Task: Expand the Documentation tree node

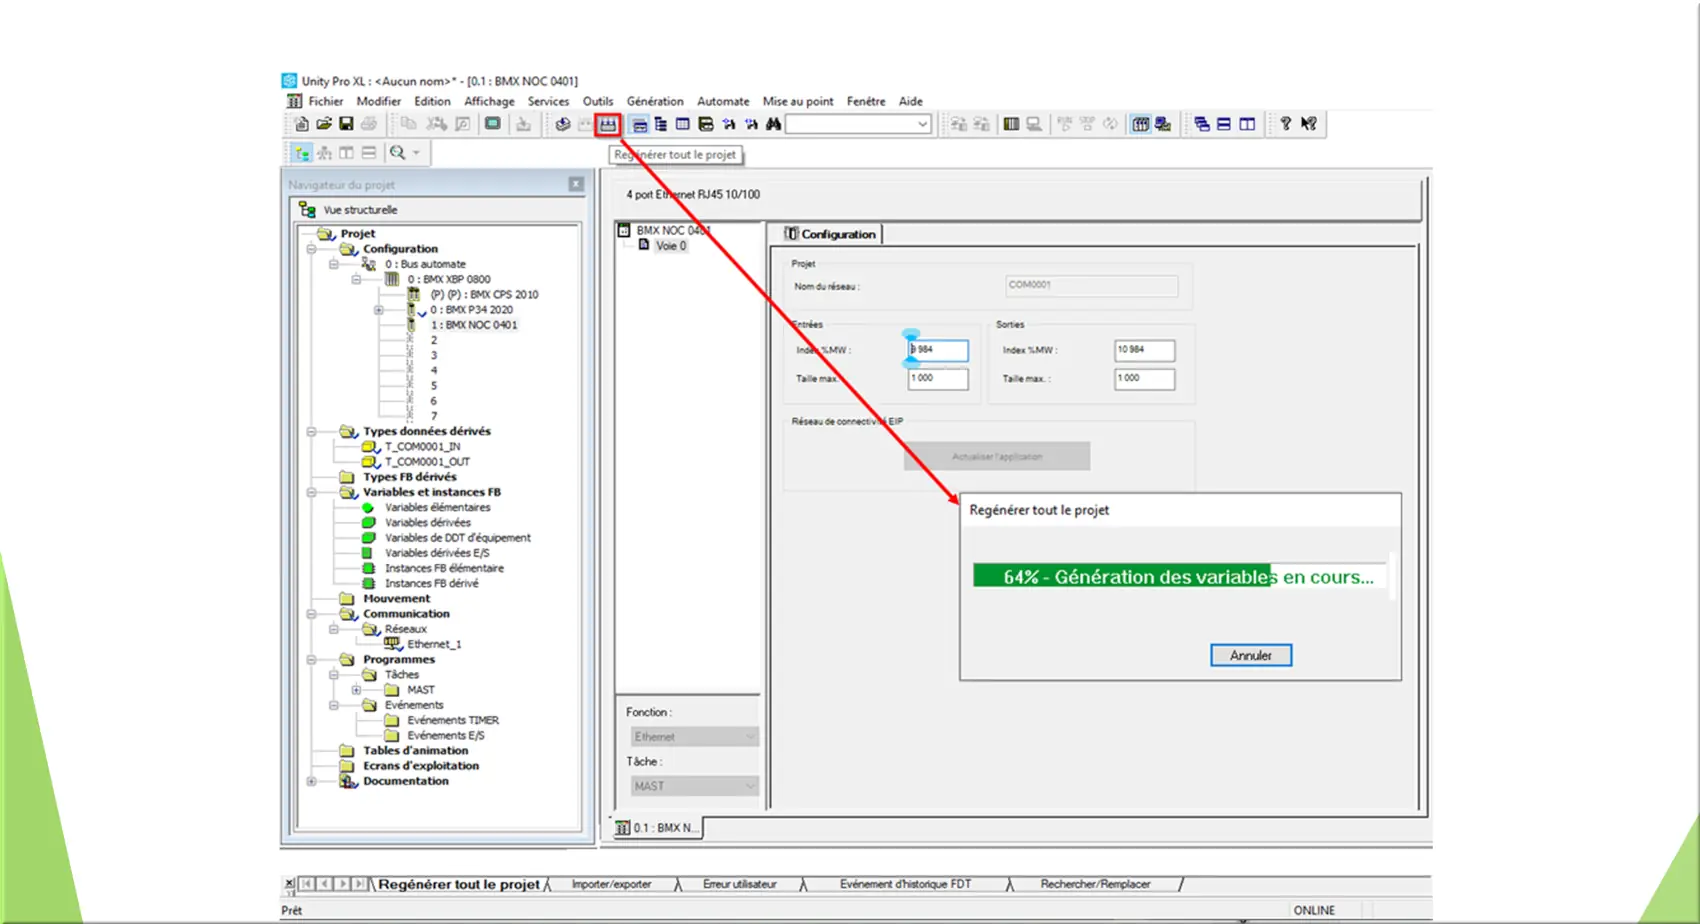Action: [x=311, y=781]
